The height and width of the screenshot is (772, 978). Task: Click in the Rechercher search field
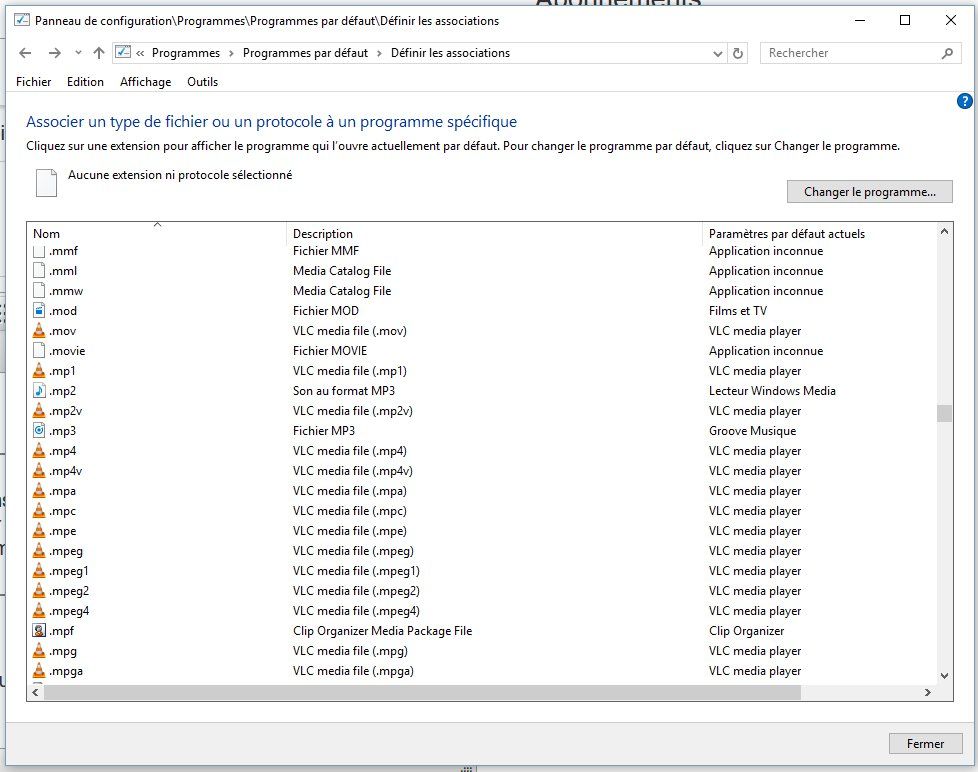pos(850,53)
